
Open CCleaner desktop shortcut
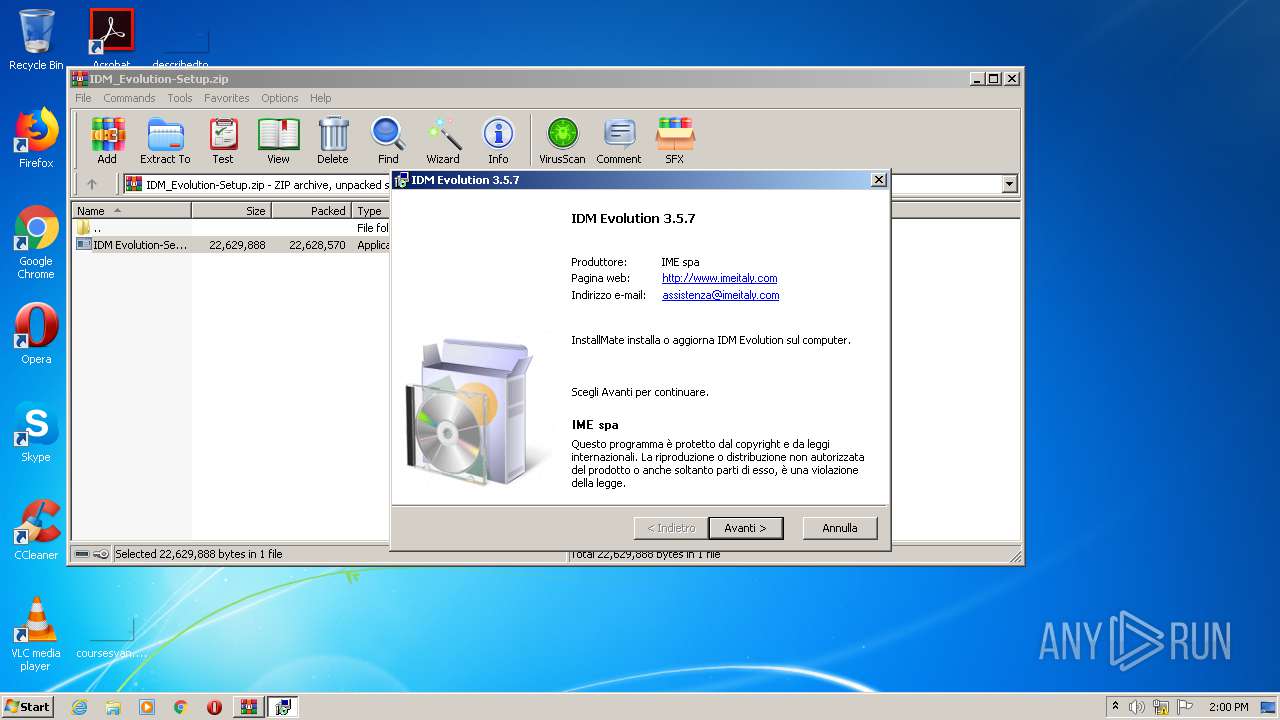pyautogui.click(x=36, y=530)
